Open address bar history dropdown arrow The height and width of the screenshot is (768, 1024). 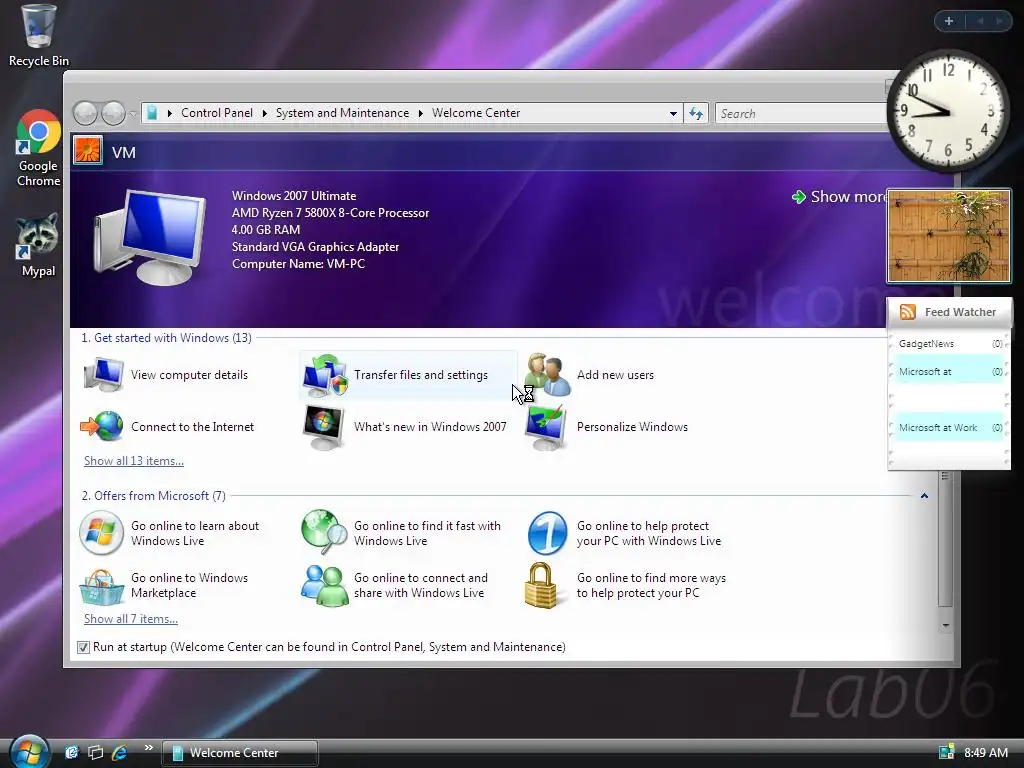point(673,114)
